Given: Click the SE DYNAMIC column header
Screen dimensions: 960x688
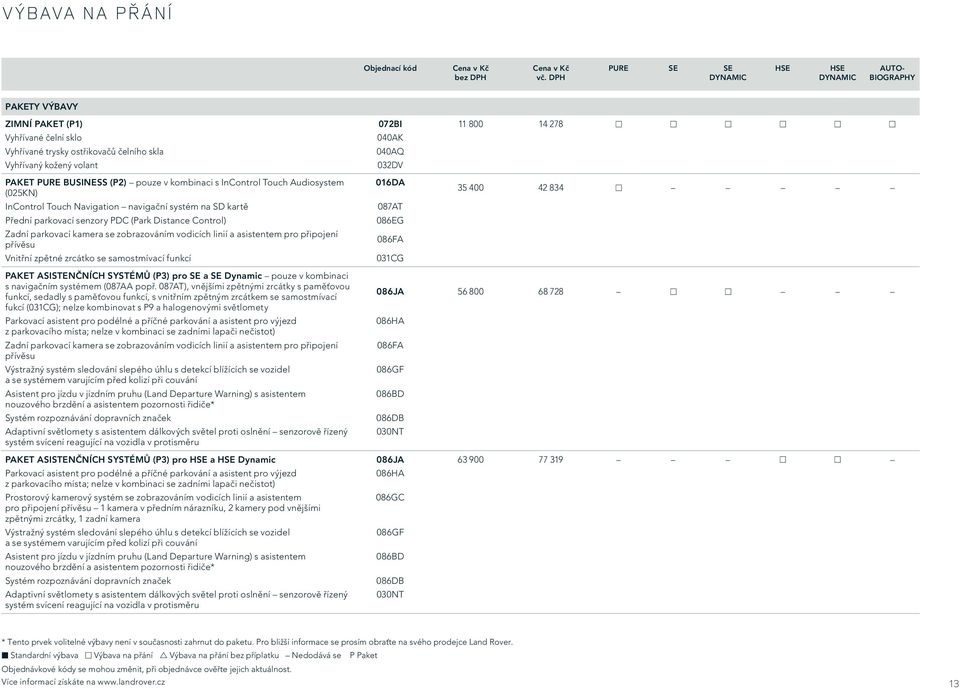Looking at the screenshot, I should pyautogui.click(x=728, y=73).
